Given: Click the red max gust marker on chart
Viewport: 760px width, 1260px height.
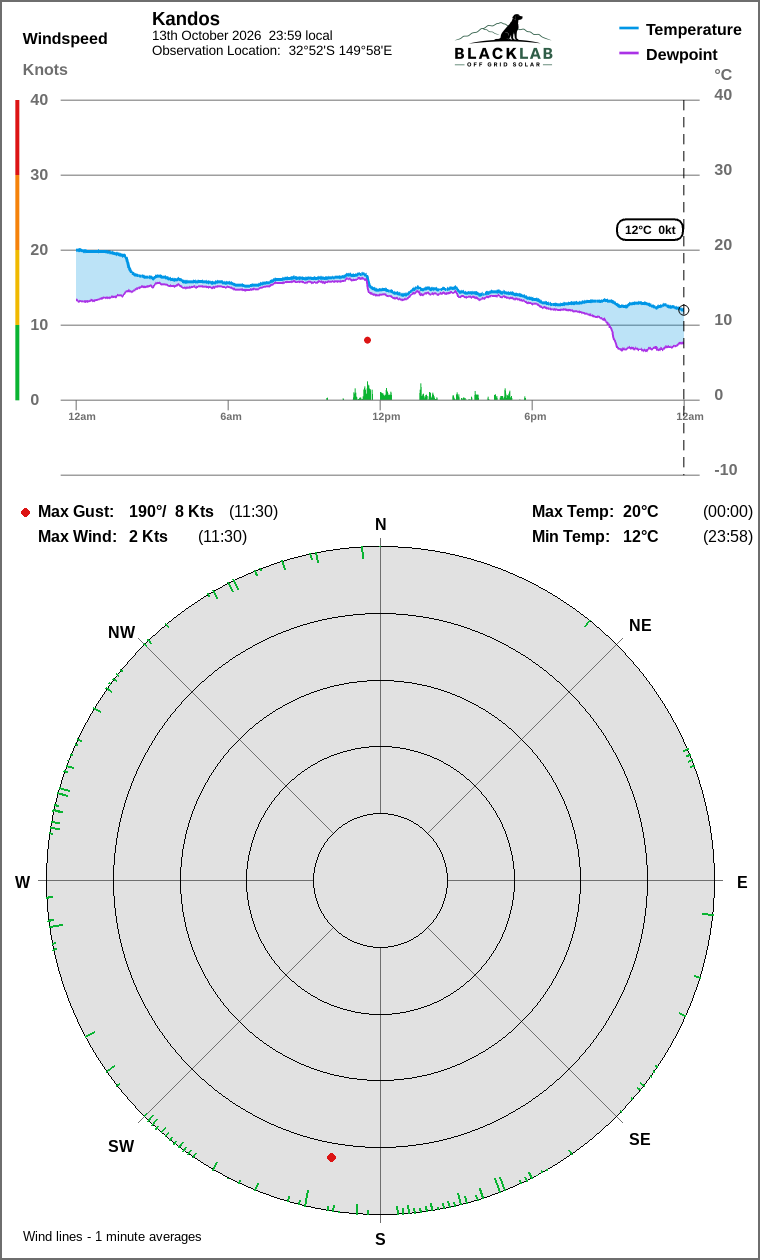Looking at the screenshot, I should point(367,340).
